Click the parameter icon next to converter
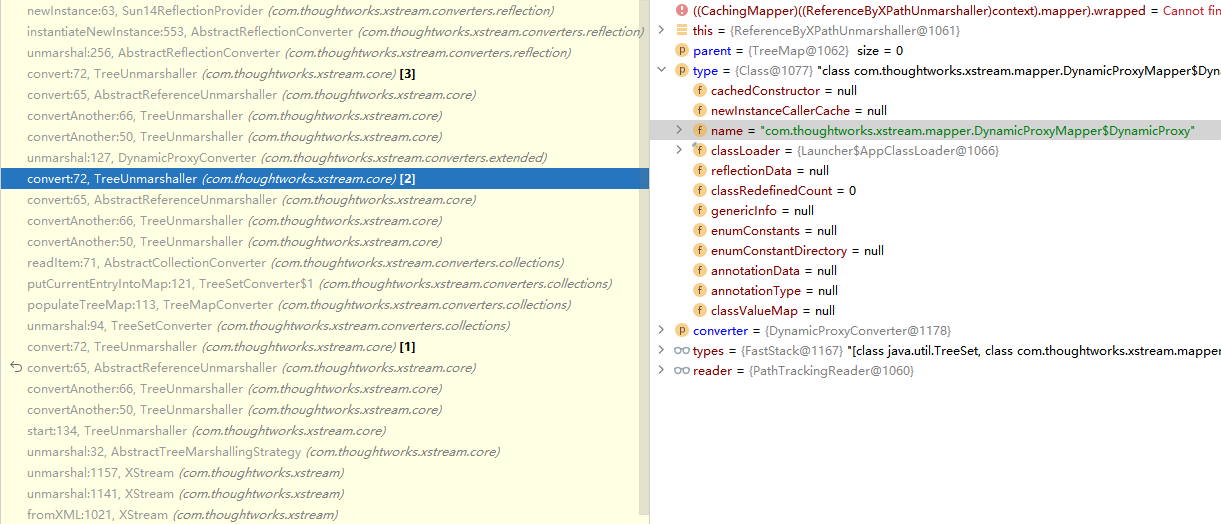 tap(682, 330)
